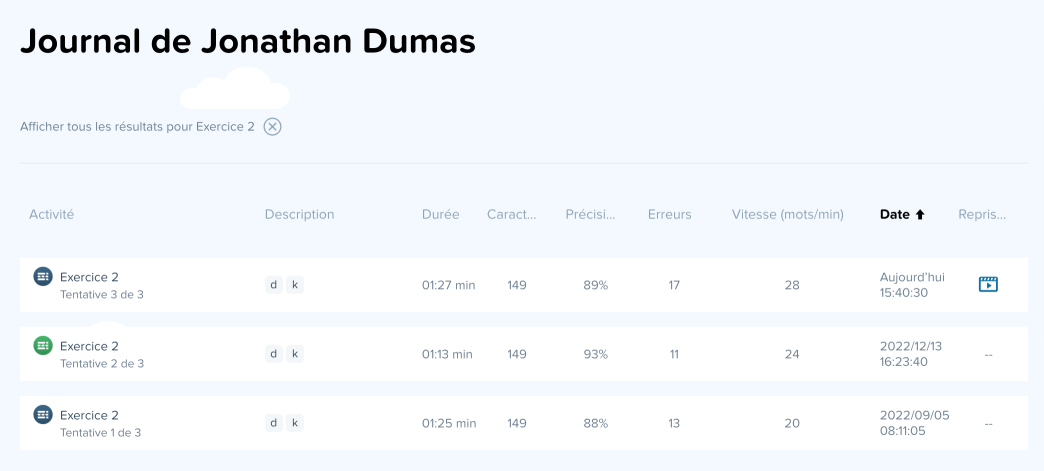1044x471 pixels.
Task: Open Exercice 2 Tentative 1 de 3 entry
Action: pyautogui.click(x=89, y=415)
